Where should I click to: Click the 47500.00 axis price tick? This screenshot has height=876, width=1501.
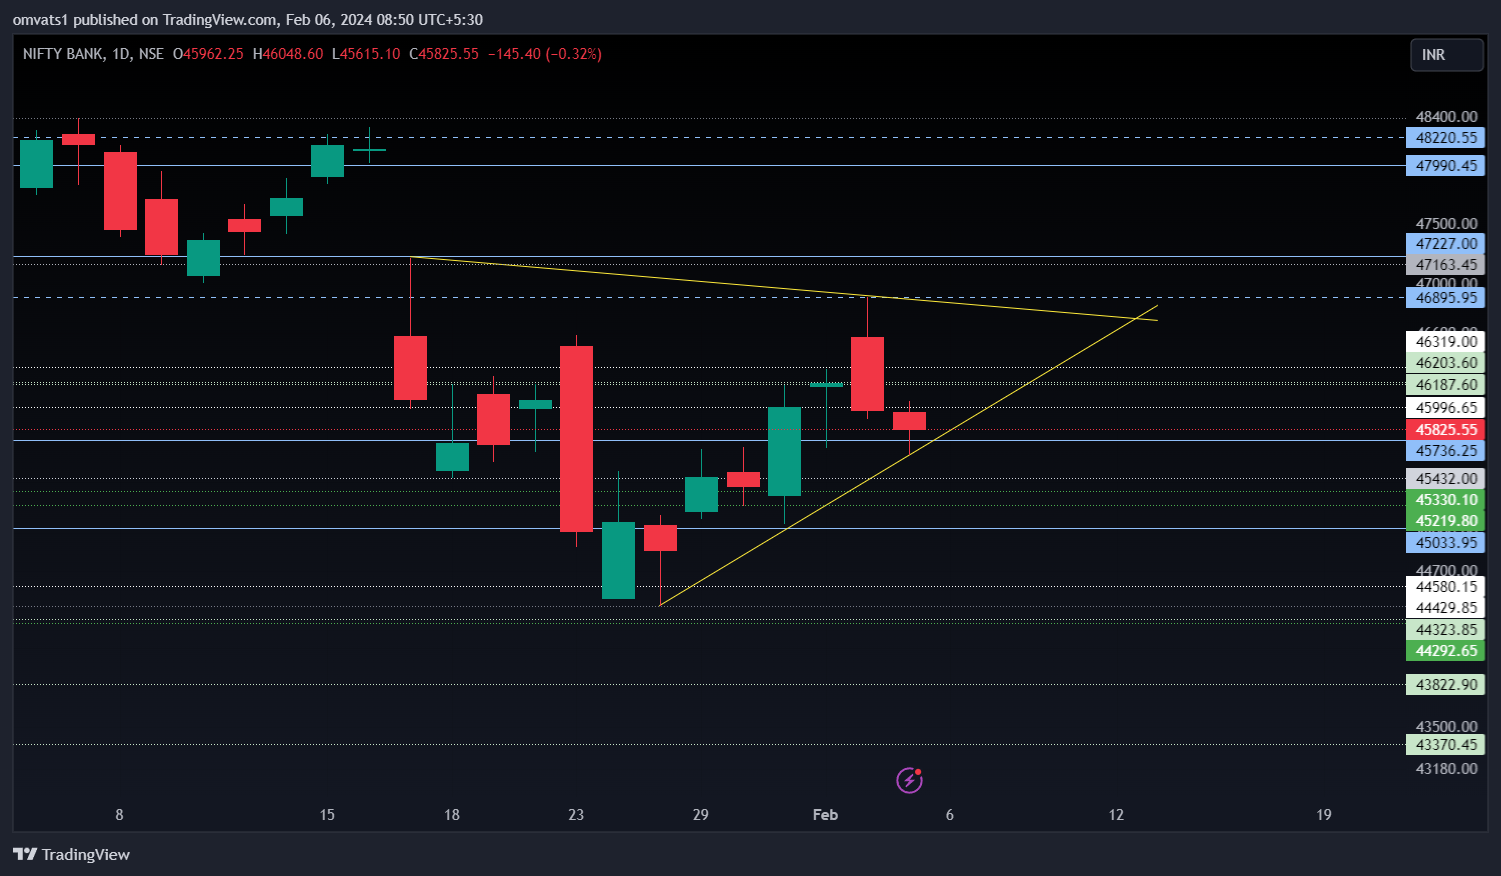[x=1446, y=224]
